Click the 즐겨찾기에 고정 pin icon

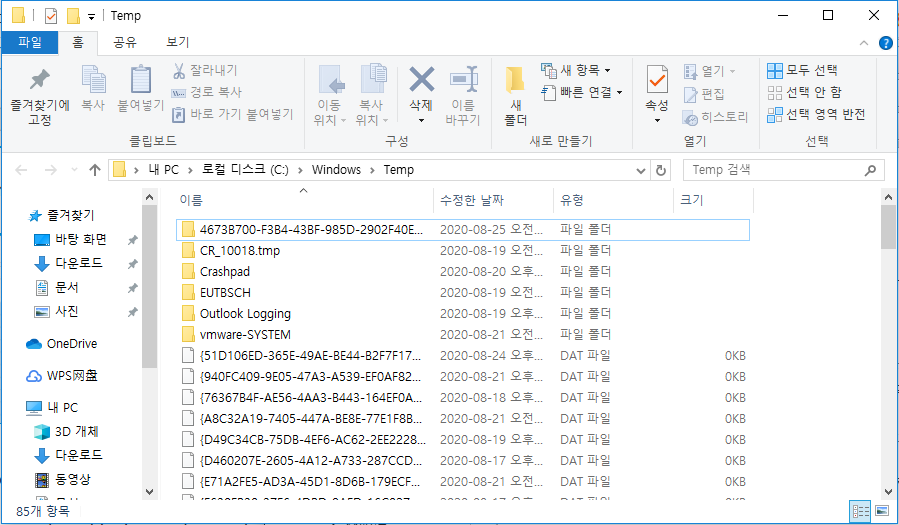pos(40,80)
